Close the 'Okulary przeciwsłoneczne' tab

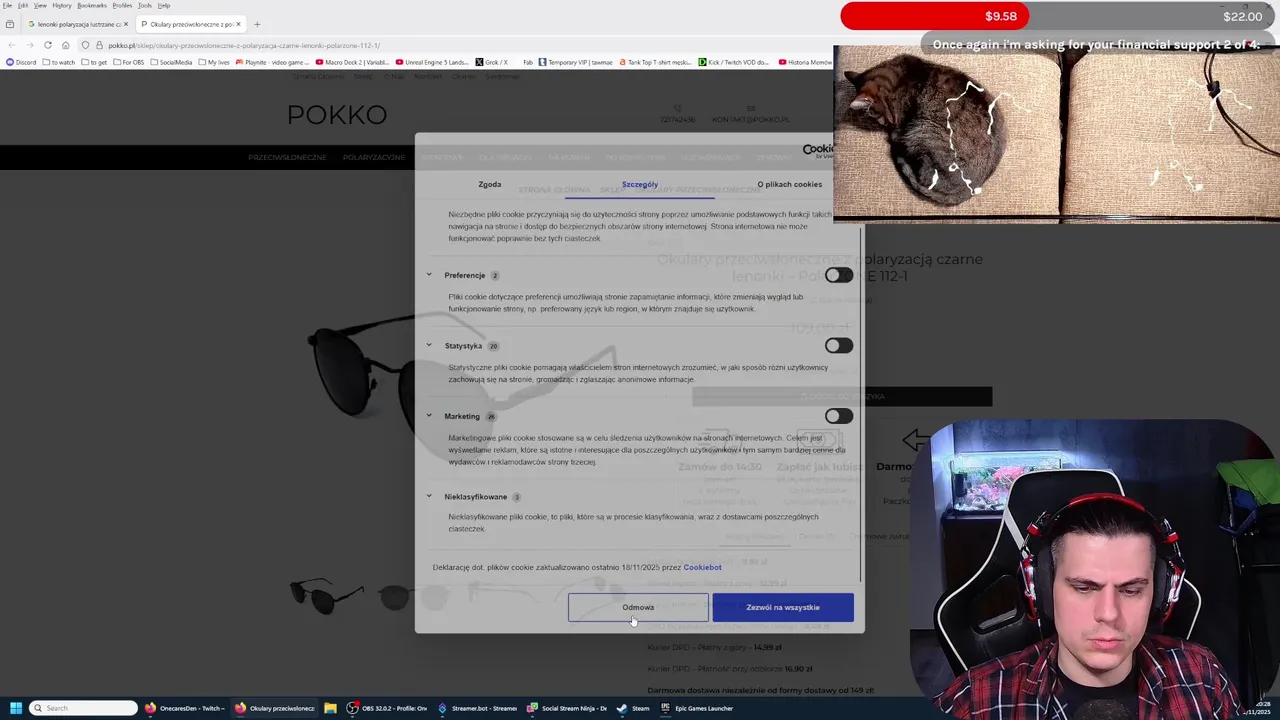tap(238, 24)
